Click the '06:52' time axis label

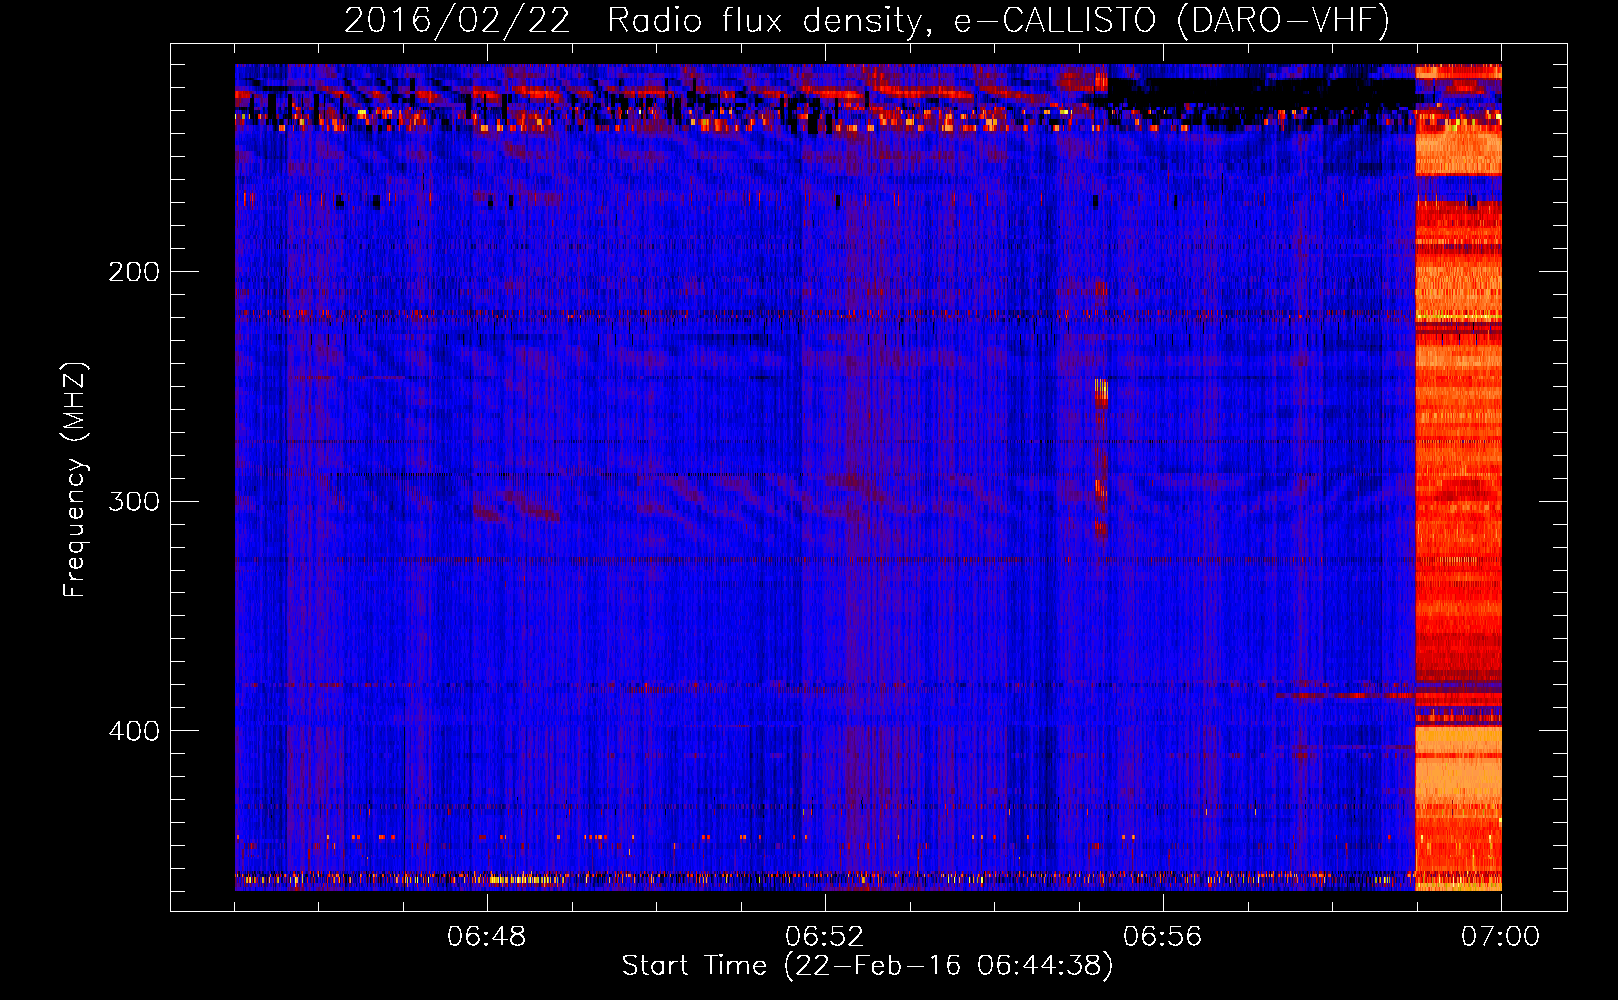pyautogui.click(x=825, y=937)
